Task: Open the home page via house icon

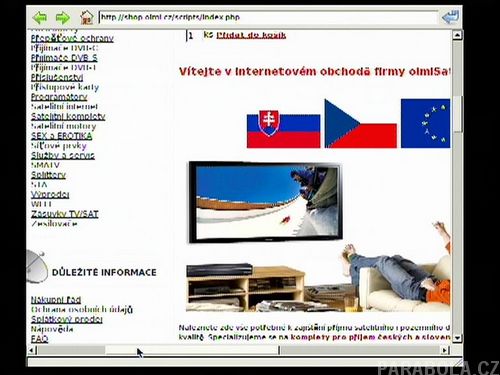Action: (x=87, y=17)
